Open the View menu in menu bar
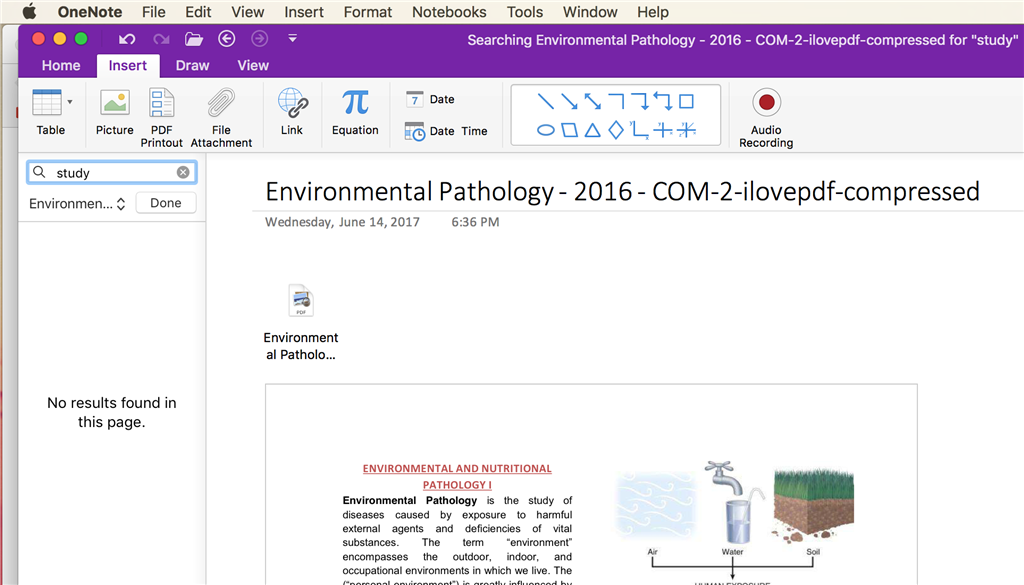The height and width of the screenshot is (585, 1024). coord(248,12)
